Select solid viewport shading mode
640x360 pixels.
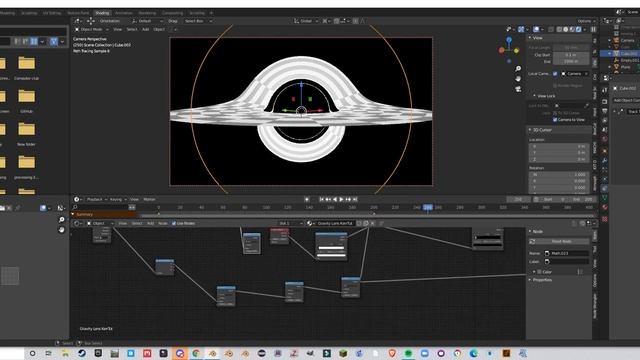[566, 29]
